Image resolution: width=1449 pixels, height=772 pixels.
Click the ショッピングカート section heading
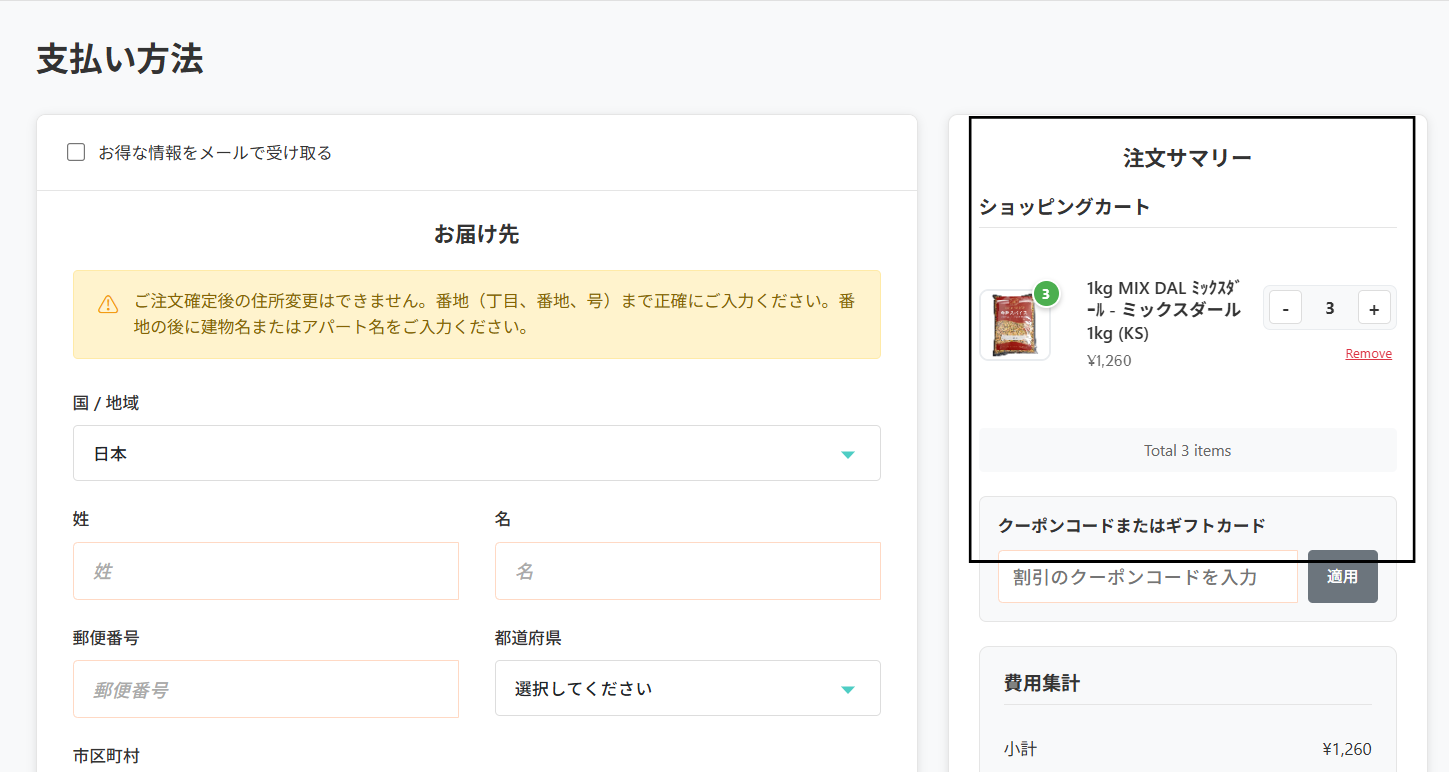[x=1063, y=207]
